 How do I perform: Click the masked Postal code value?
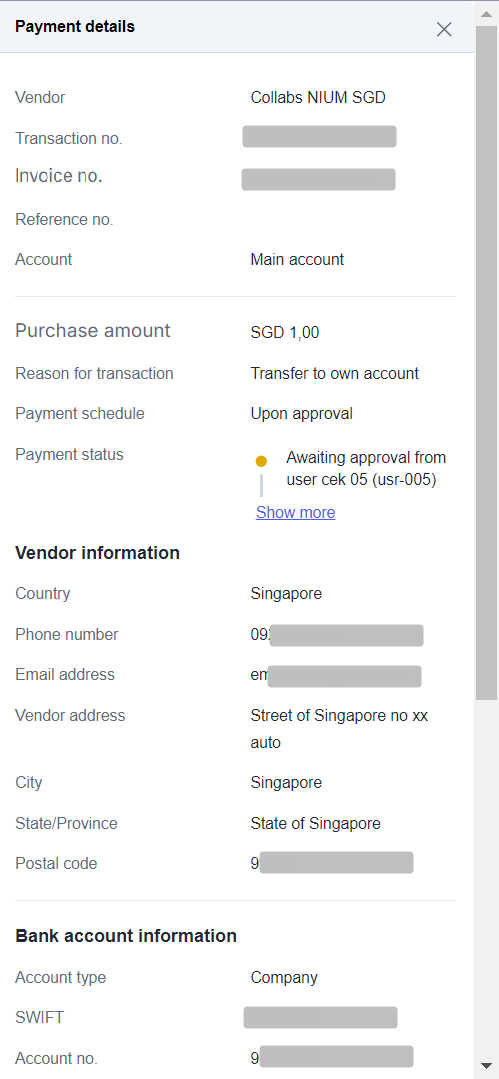pyautogui.click(x=332, y=863)
